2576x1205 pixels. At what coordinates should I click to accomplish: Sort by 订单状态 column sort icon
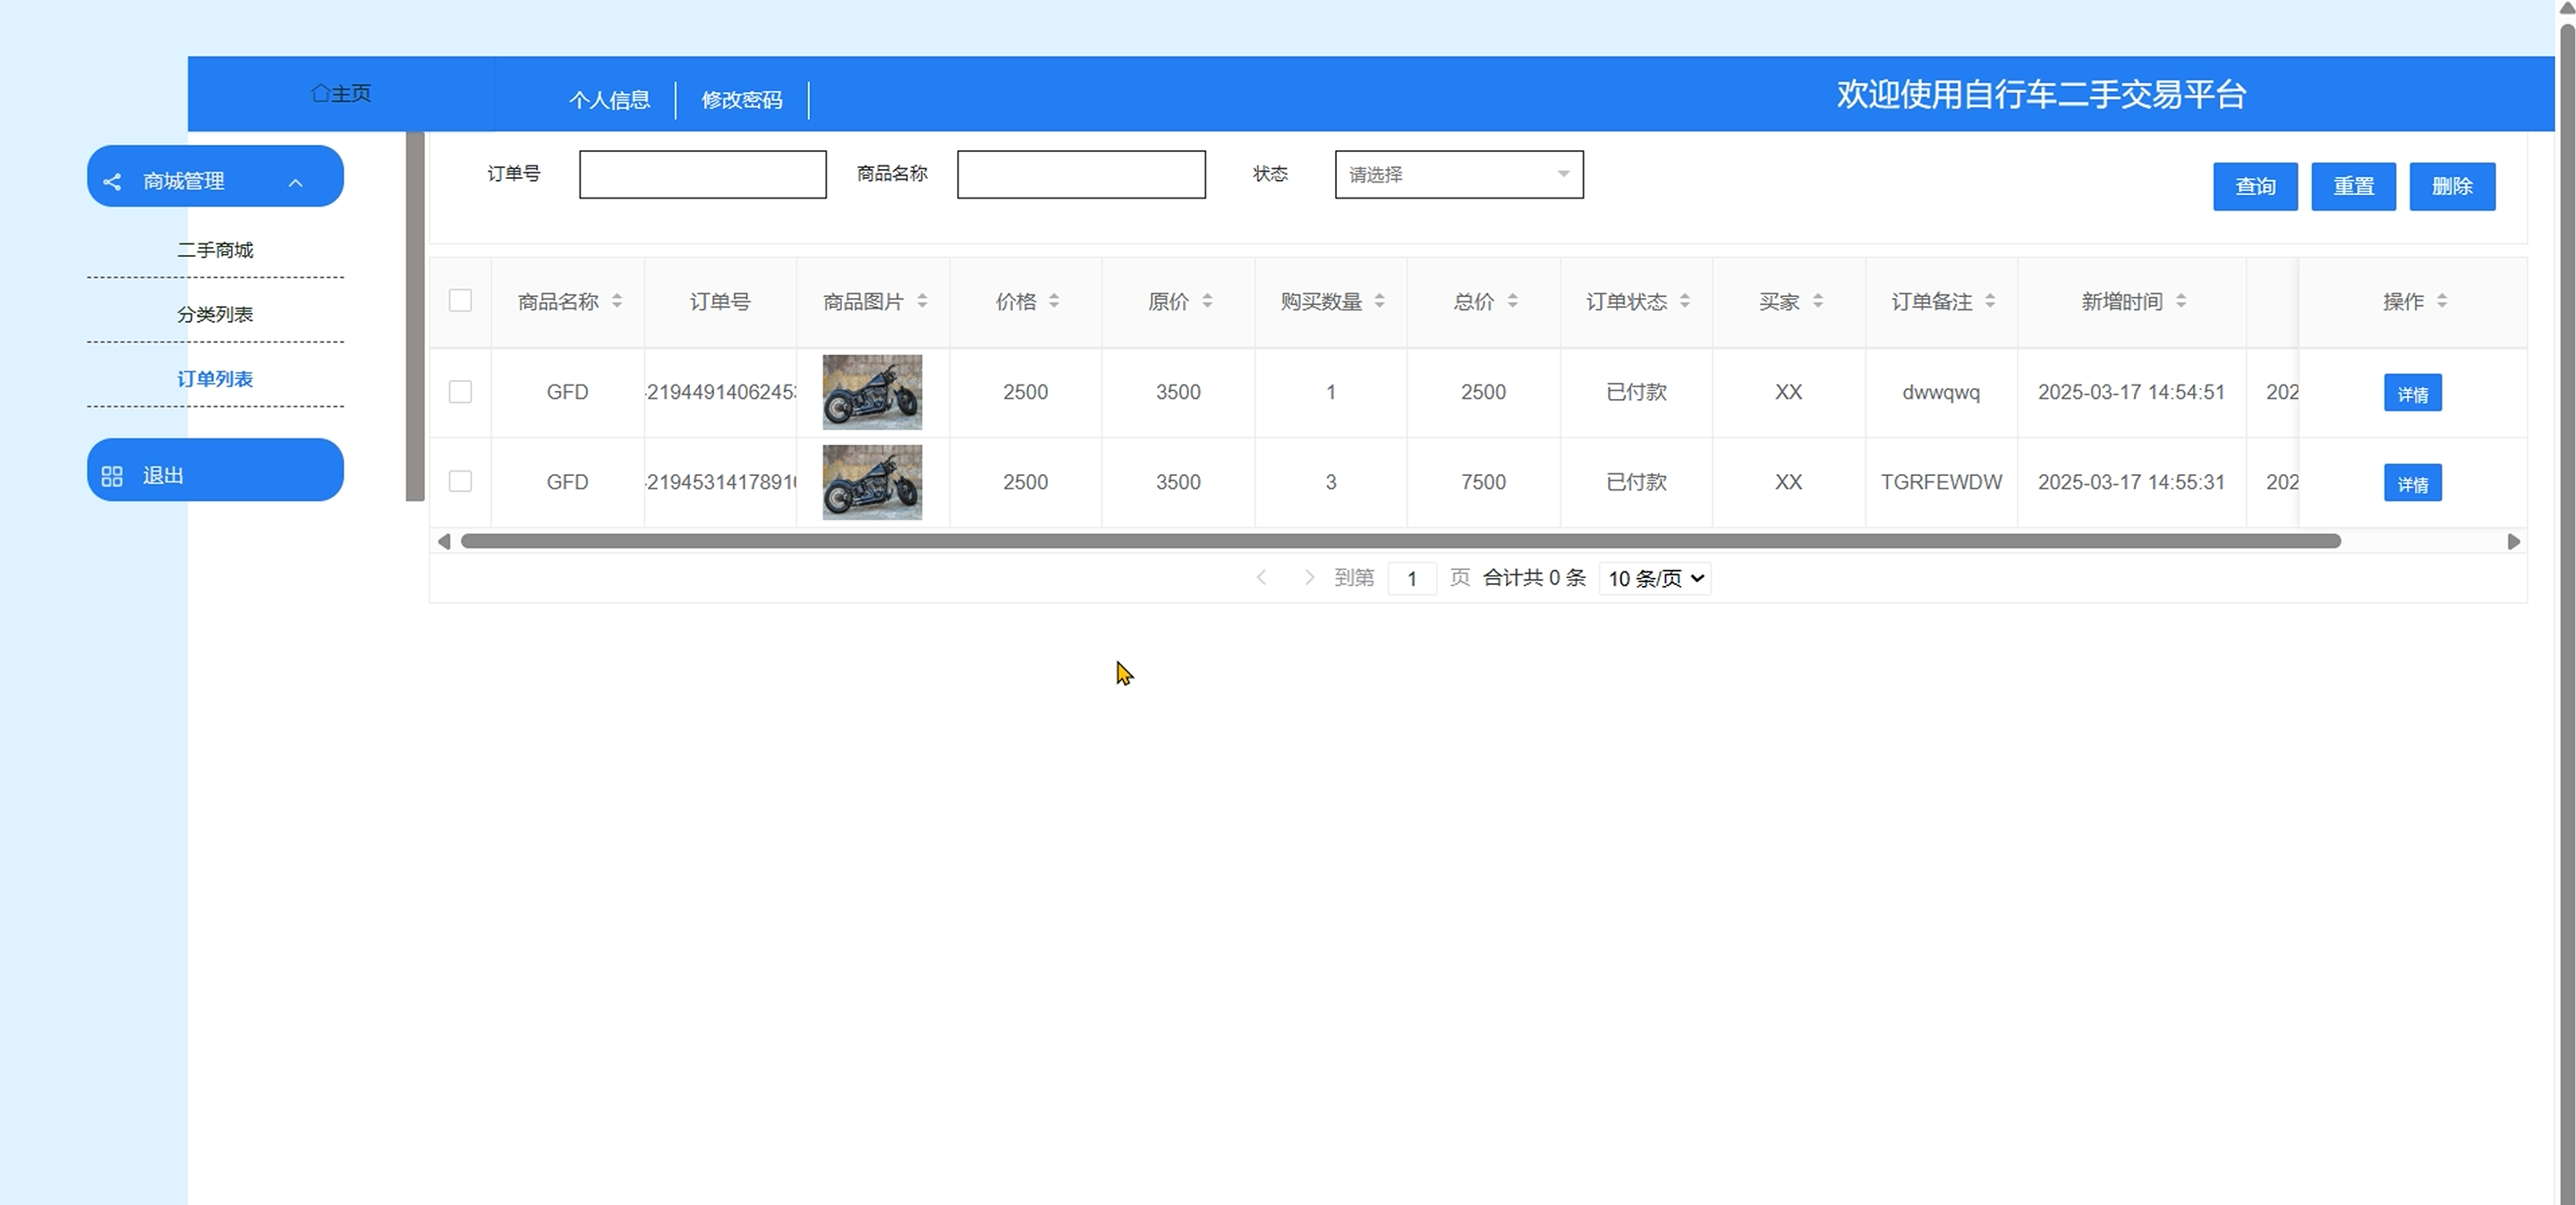[x=1685, y=301]
